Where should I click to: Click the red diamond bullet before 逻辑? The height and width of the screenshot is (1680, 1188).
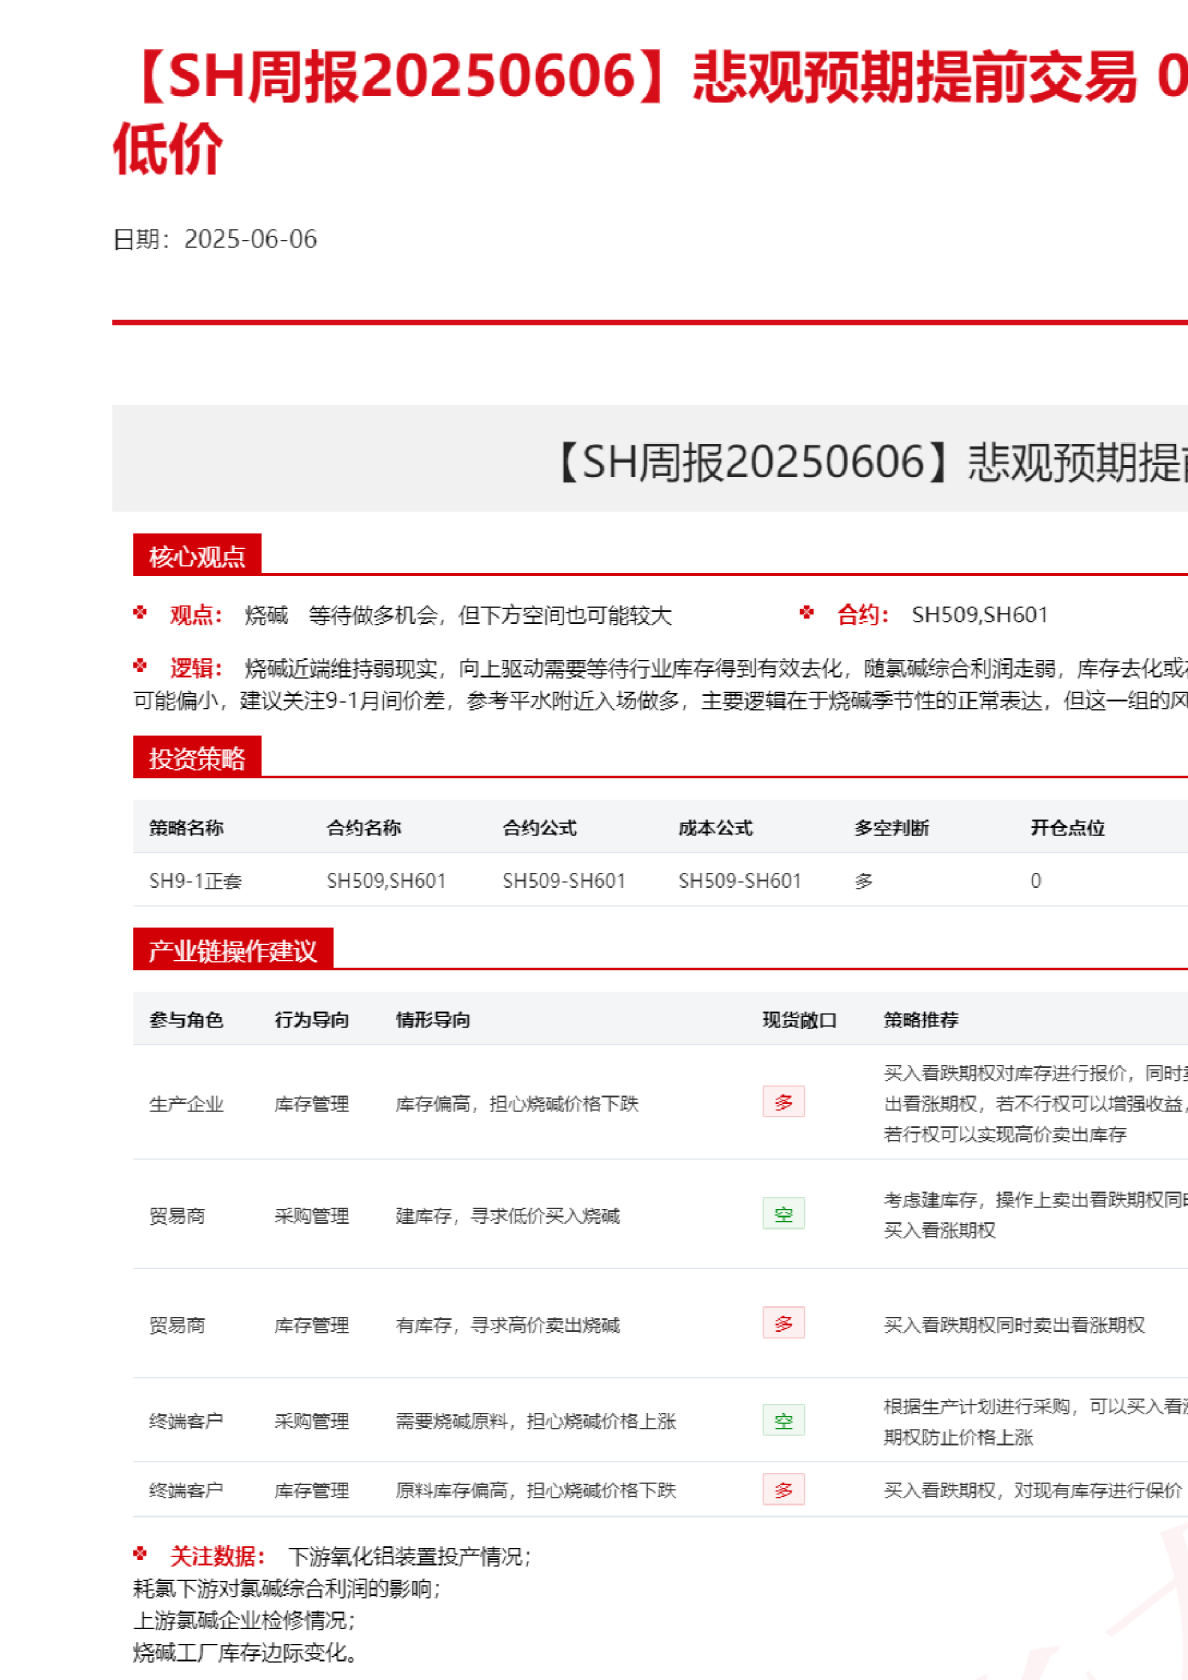(x=140, y=666)
